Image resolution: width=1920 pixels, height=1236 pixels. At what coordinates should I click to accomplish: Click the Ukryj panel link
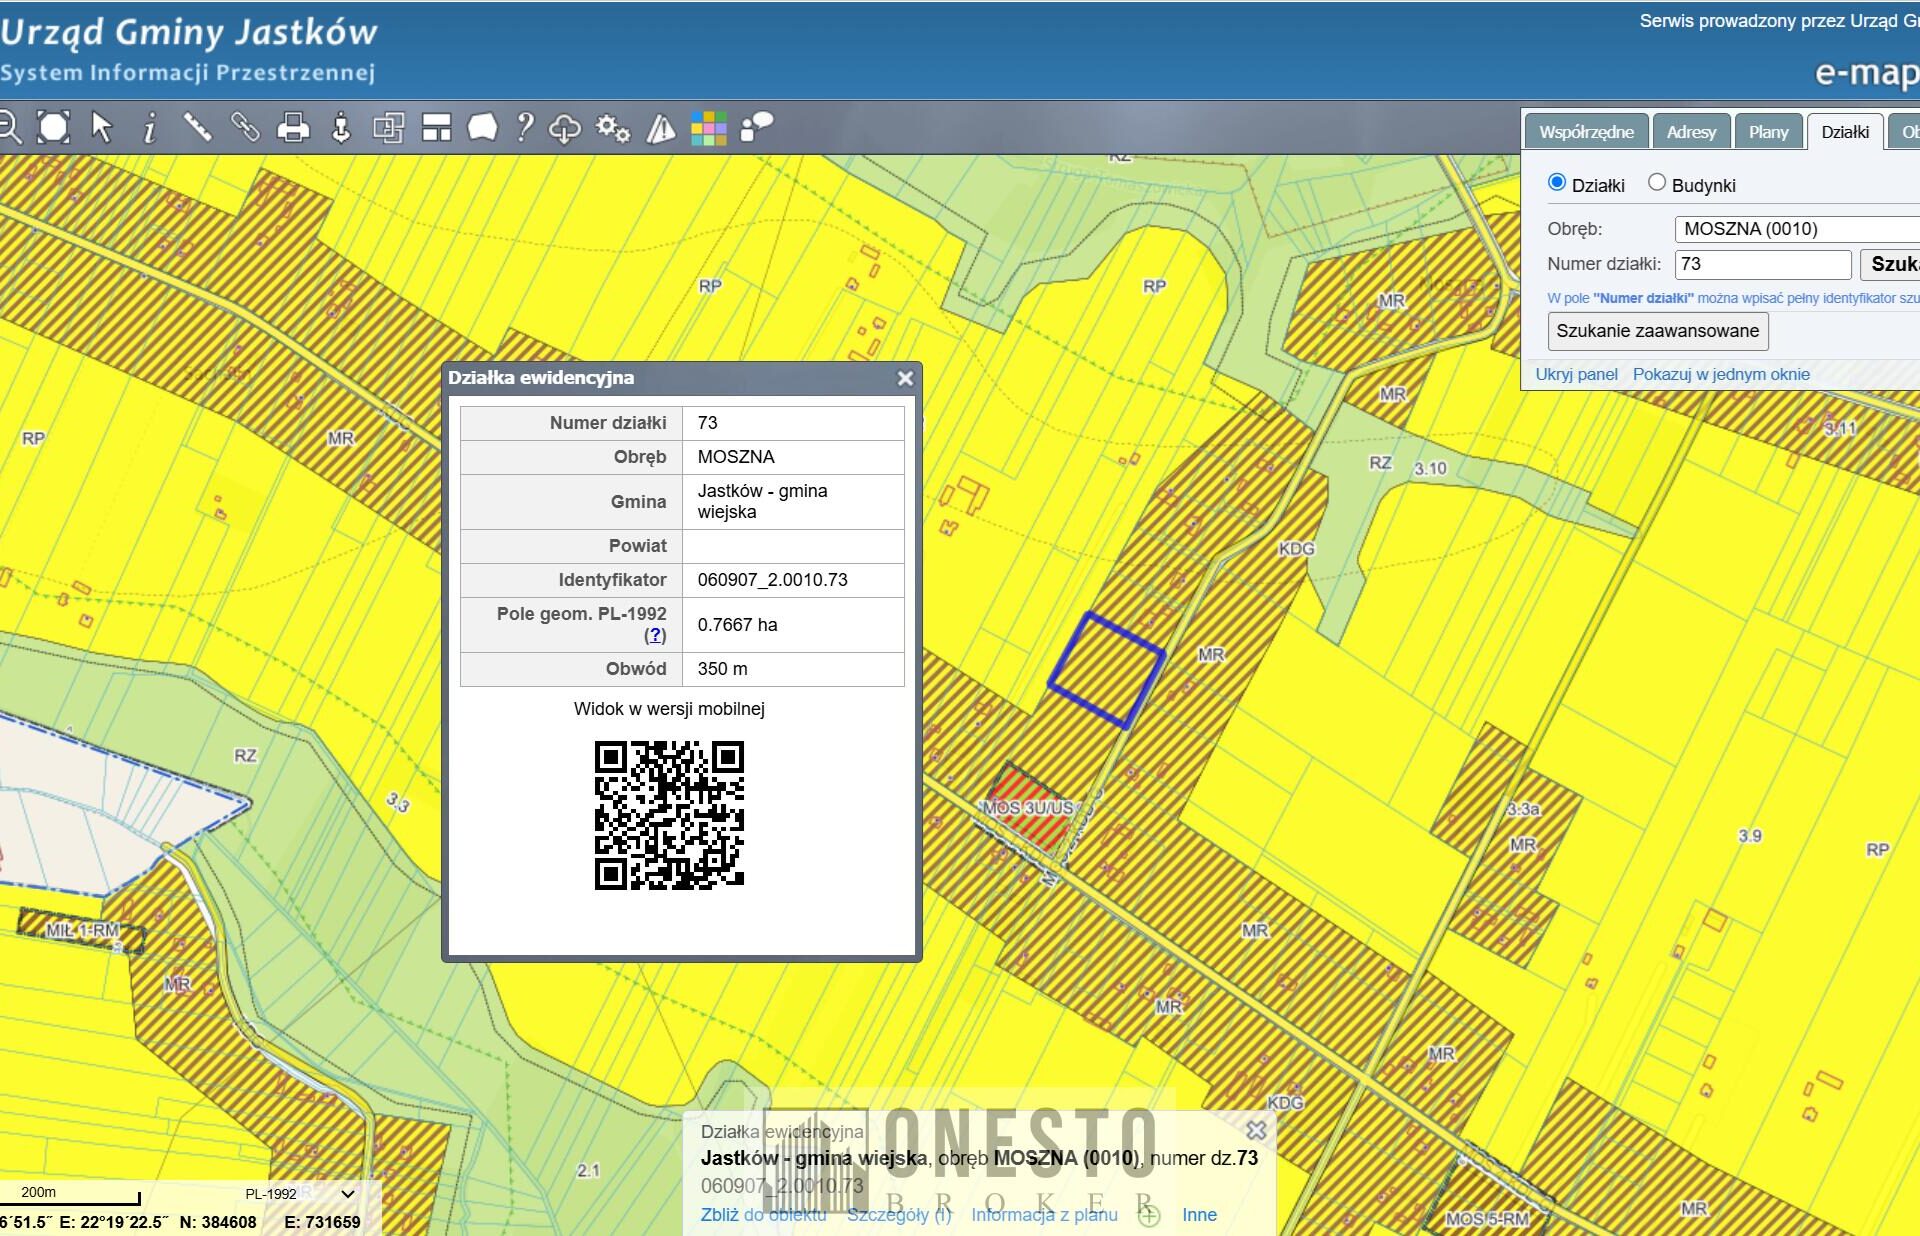pyautogui.click(x=1576, y=374)
